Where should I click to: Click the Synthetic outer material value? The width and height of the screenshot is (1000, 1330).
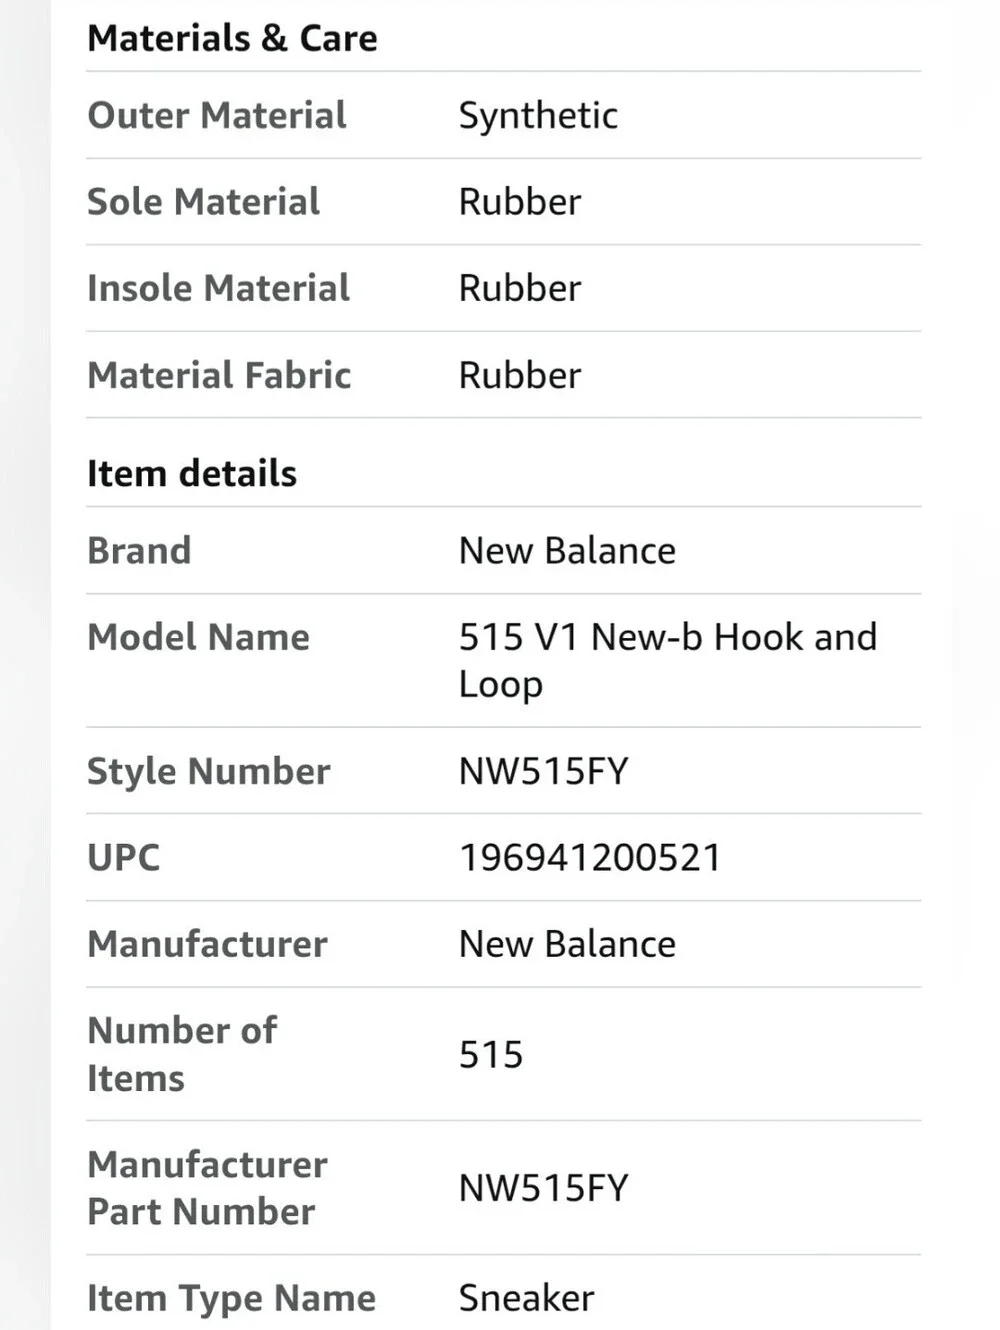(x=538, y=116)
